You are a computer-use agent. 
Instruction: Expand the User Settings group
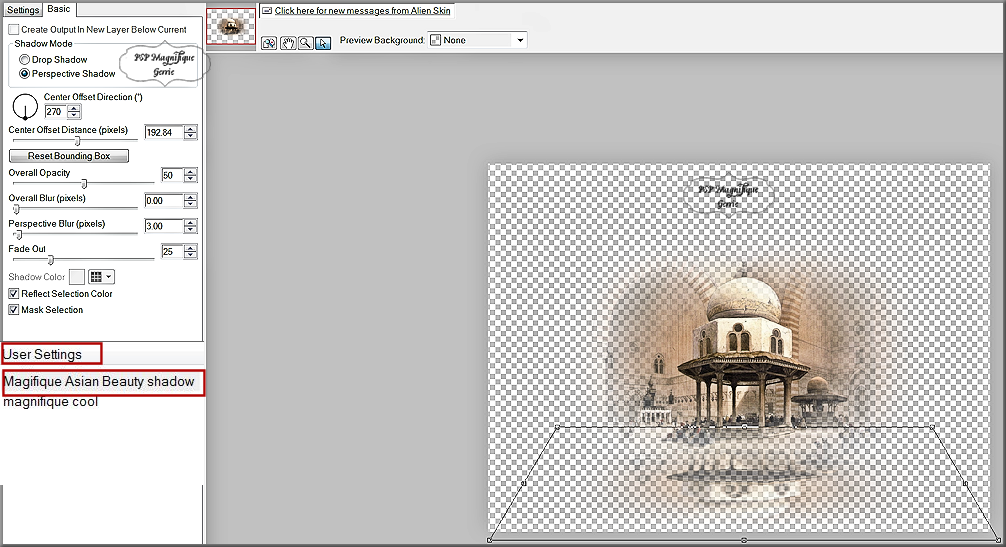coord(43,354)
